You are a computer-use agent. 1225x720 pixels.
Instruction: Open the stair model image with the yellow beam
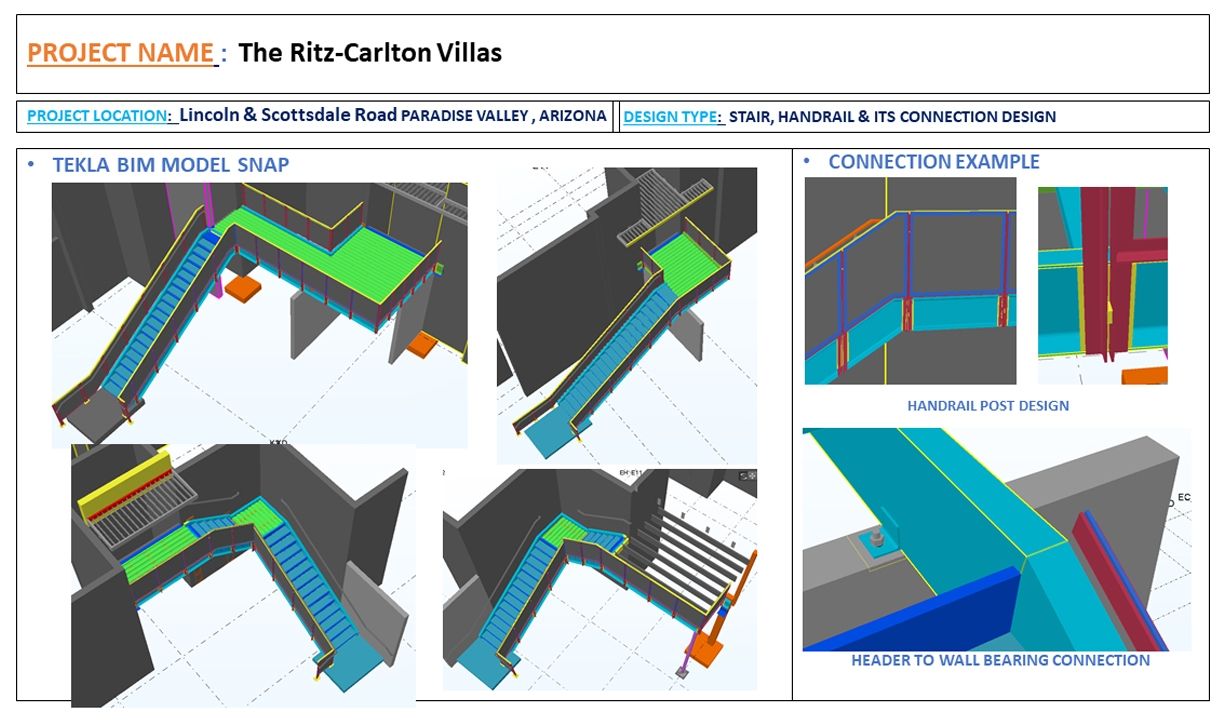tap(243, 576)
